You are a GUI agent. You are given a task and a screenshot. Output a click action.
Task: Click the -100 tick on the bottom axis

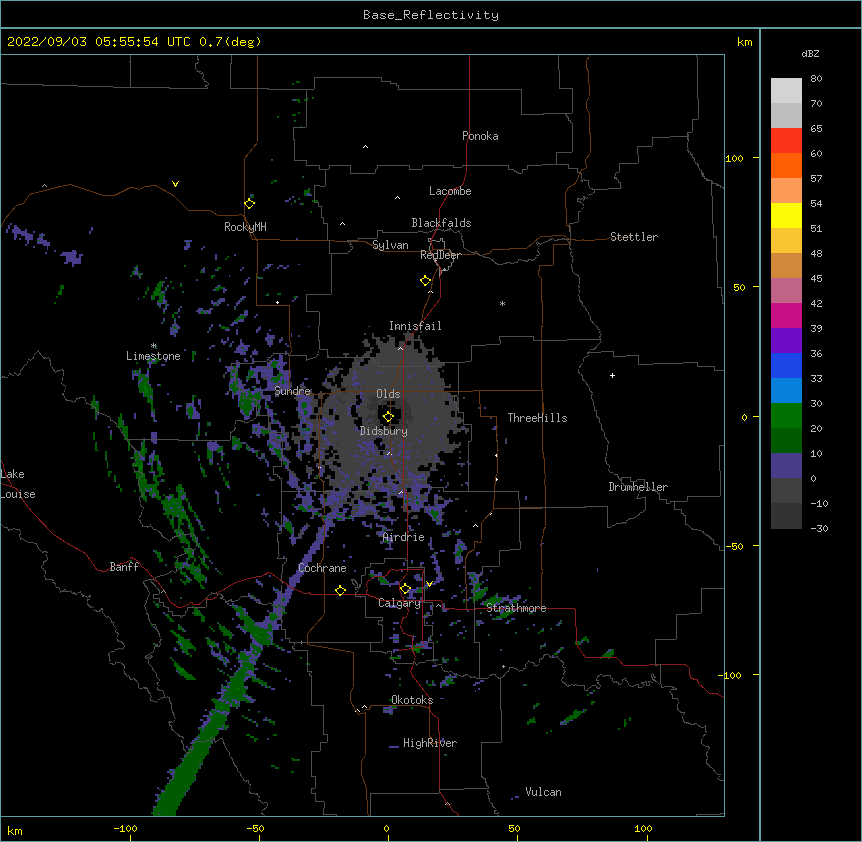(x=125, y=828)
